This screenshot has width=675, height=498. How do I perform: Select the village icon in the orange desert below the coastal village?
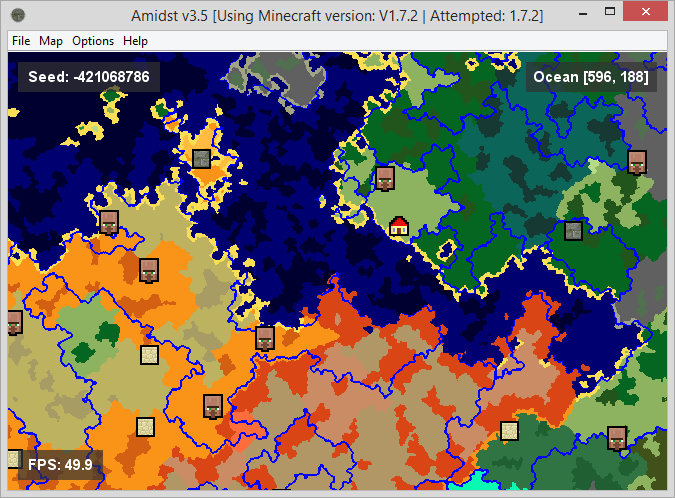point(149,270)
